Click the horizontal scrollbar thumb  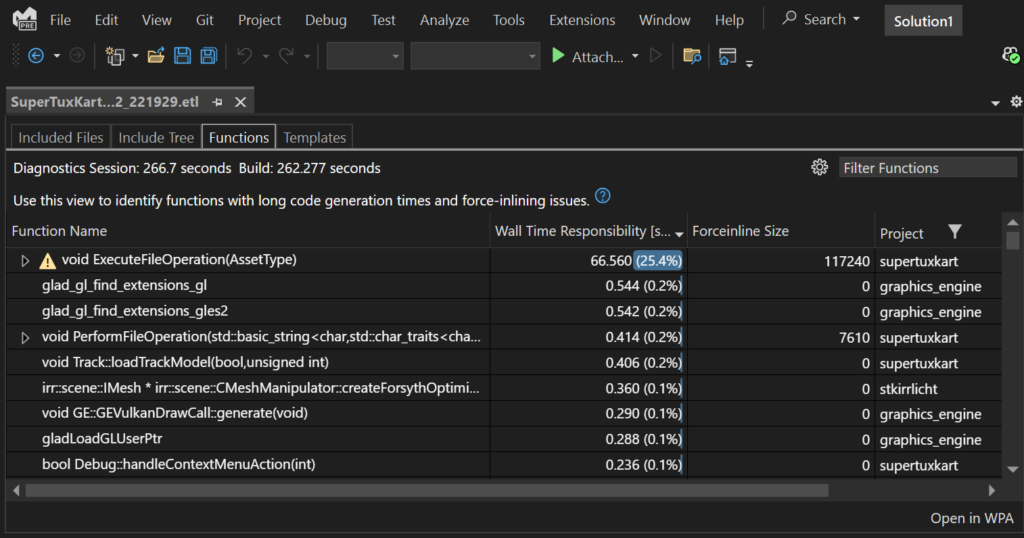pos(426,491)
